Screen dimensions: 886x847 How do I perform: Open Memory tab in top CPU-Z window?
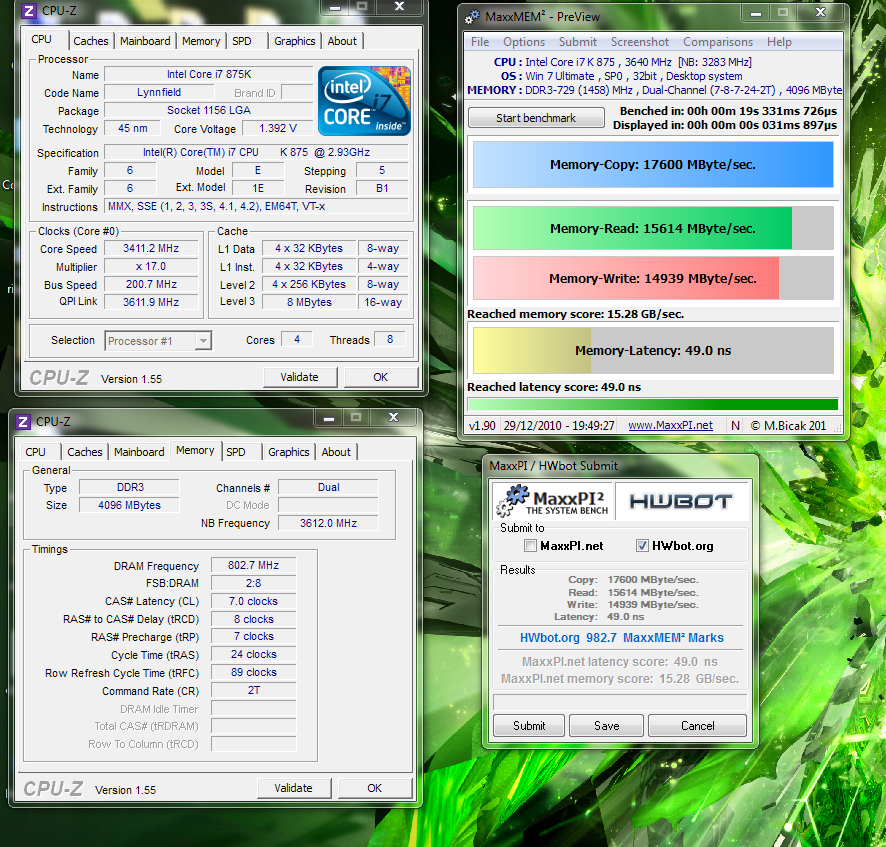coord(201,41)
